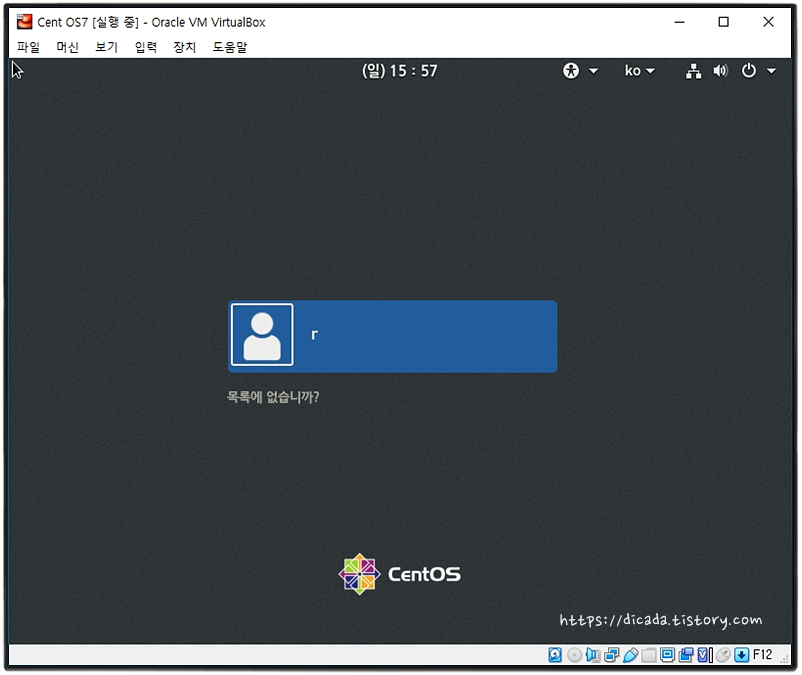Click the audio status icon in status bar

593,655
